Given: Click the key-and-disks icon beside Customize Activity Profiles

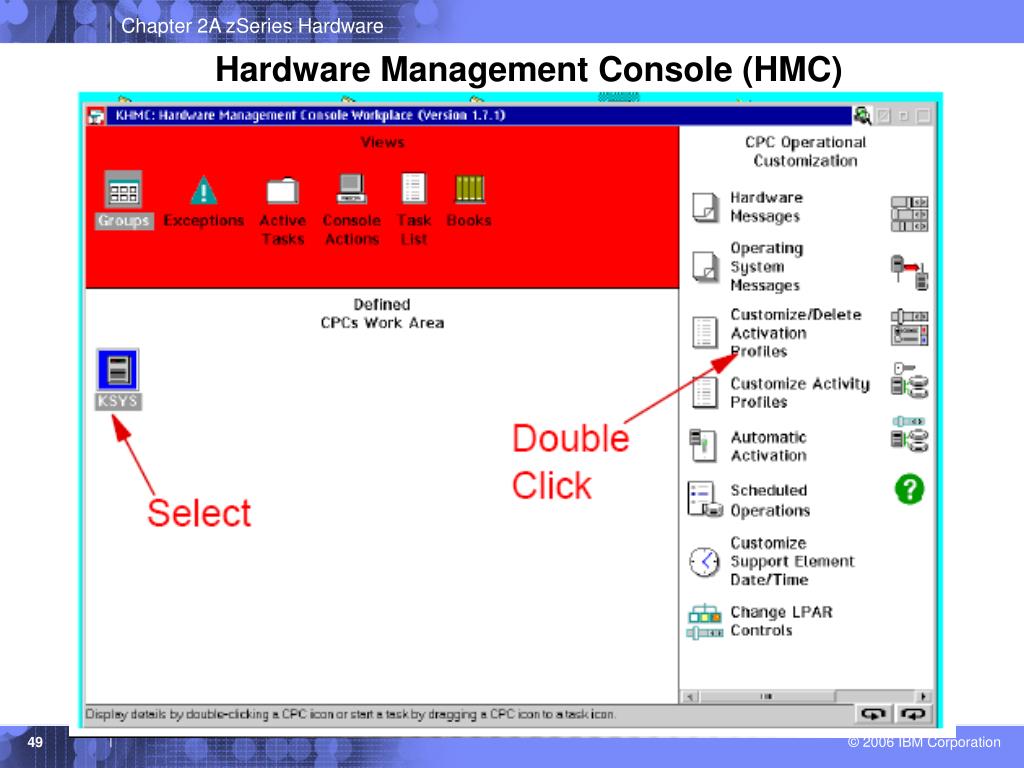Looking at the screenshot, I should point(909,381).
